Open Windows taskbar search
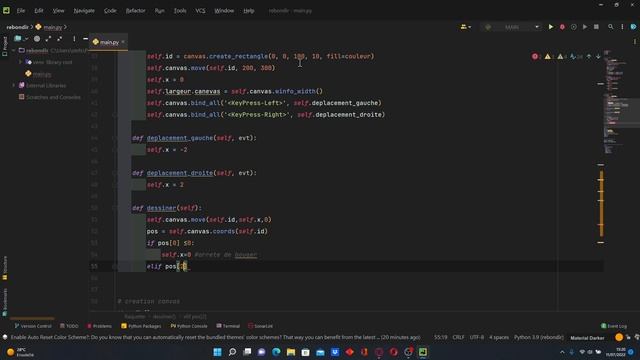640x360 pixels. tap(232, 352)
